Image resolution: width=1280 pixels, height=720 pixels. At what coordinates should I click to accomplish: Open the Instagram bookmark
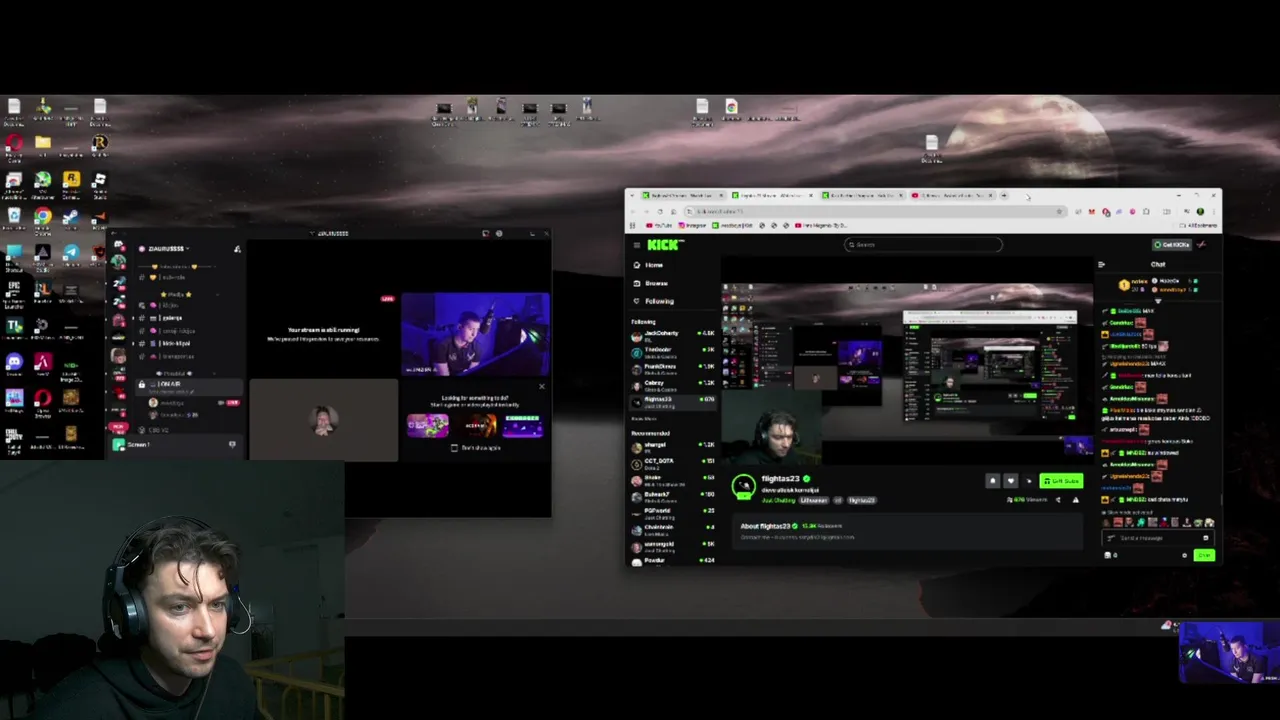tap(692, 225)
